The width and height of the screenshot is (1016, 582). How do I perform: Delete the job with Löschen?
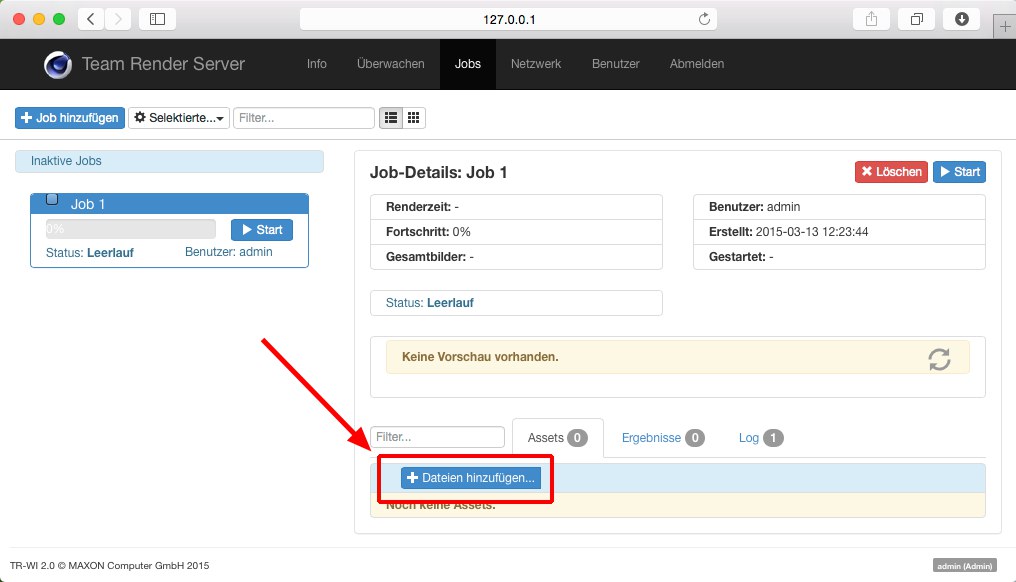(x=890, y=172)
